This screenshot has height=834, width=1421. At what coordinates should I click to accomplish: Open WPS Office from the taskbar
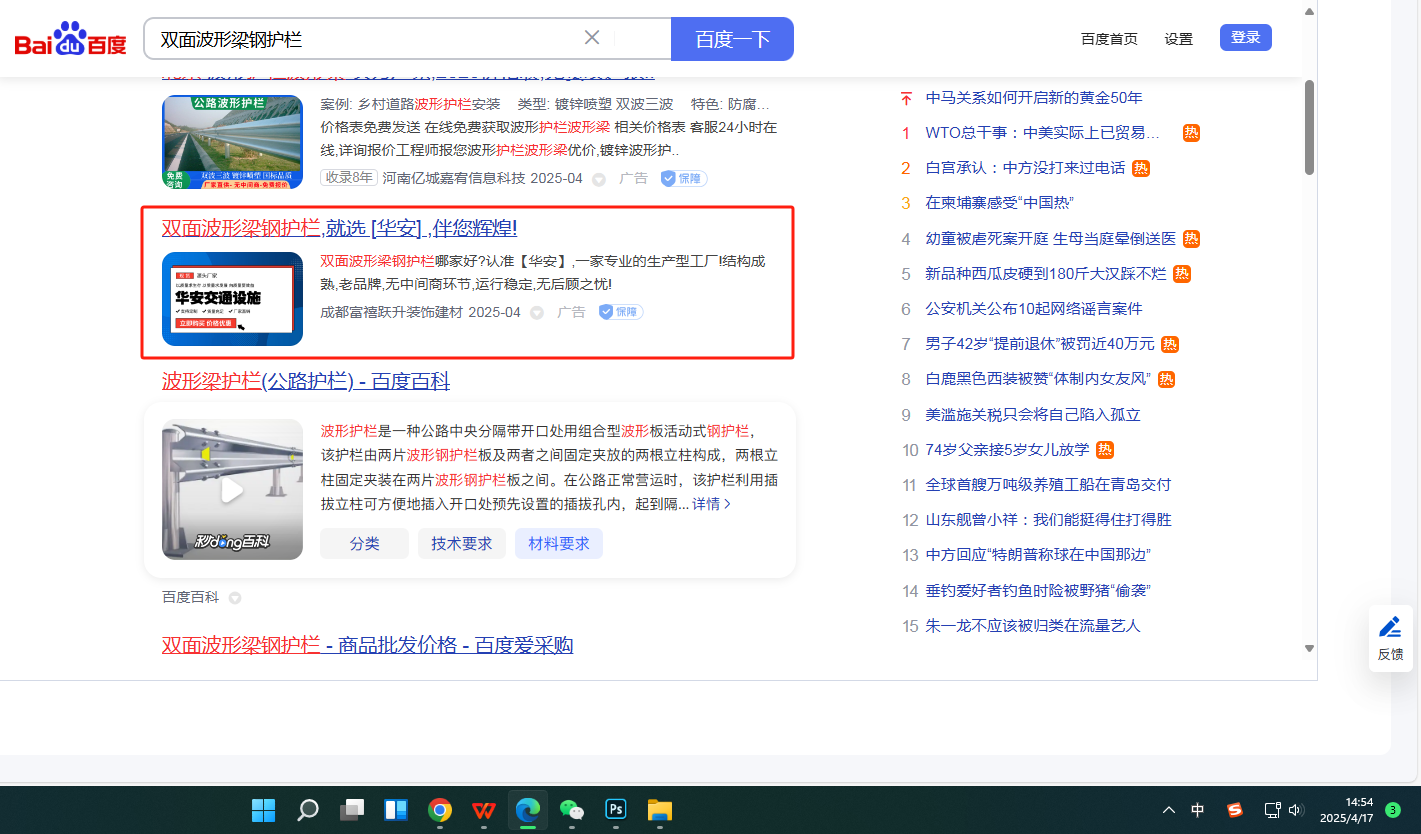pyautogui.click(x=483, y=810)
